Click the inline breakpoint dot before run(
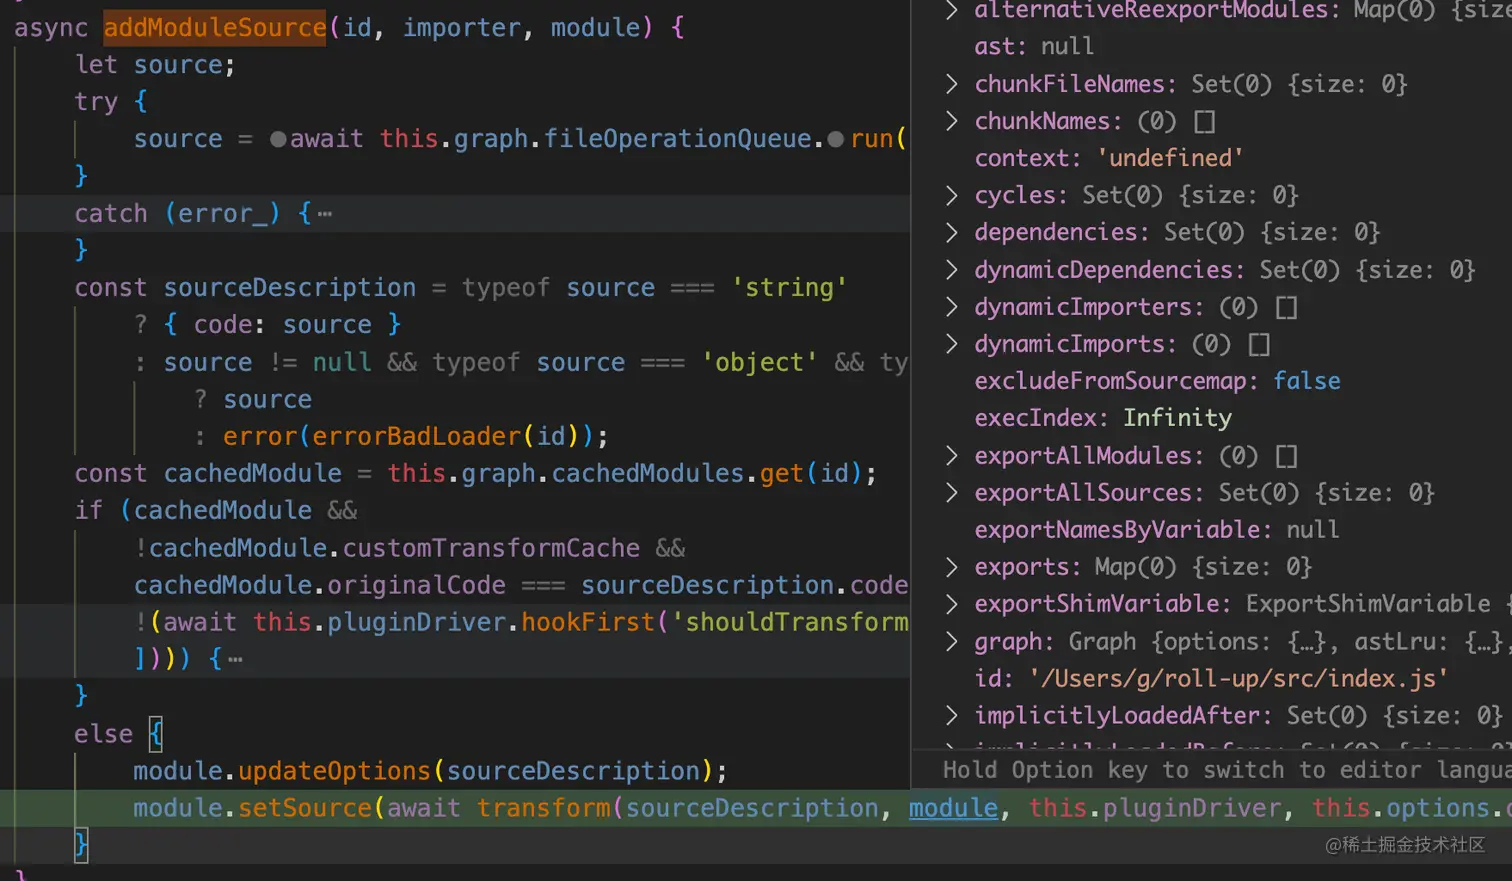Image resolution: width=1512 pixels, height=881 pixels. pos(836,139)
